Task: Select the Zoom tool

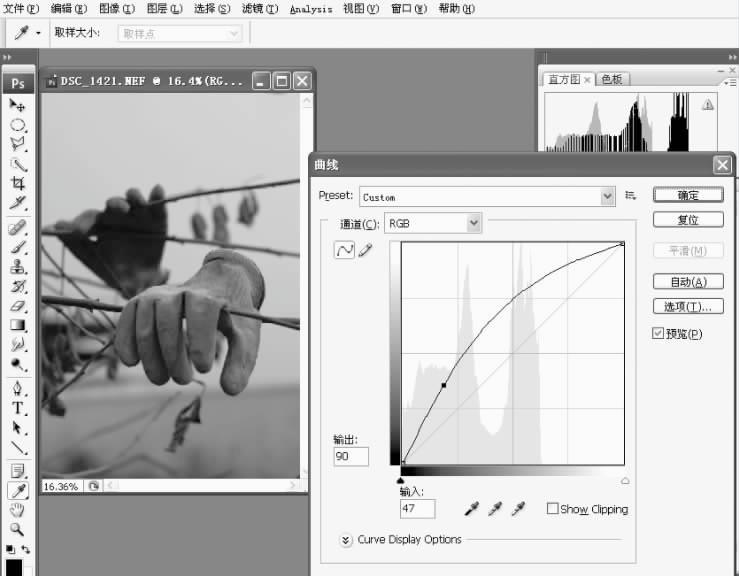Action: click(x=17, y=529)
